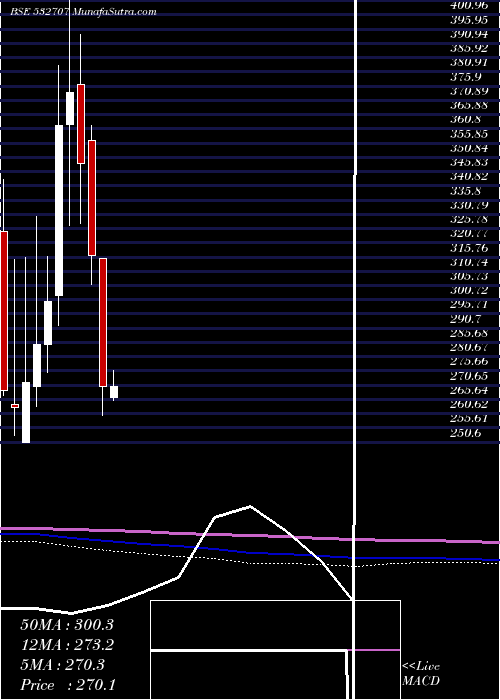Click the 12MA : 273.2 readout

(x=67, y=645)
